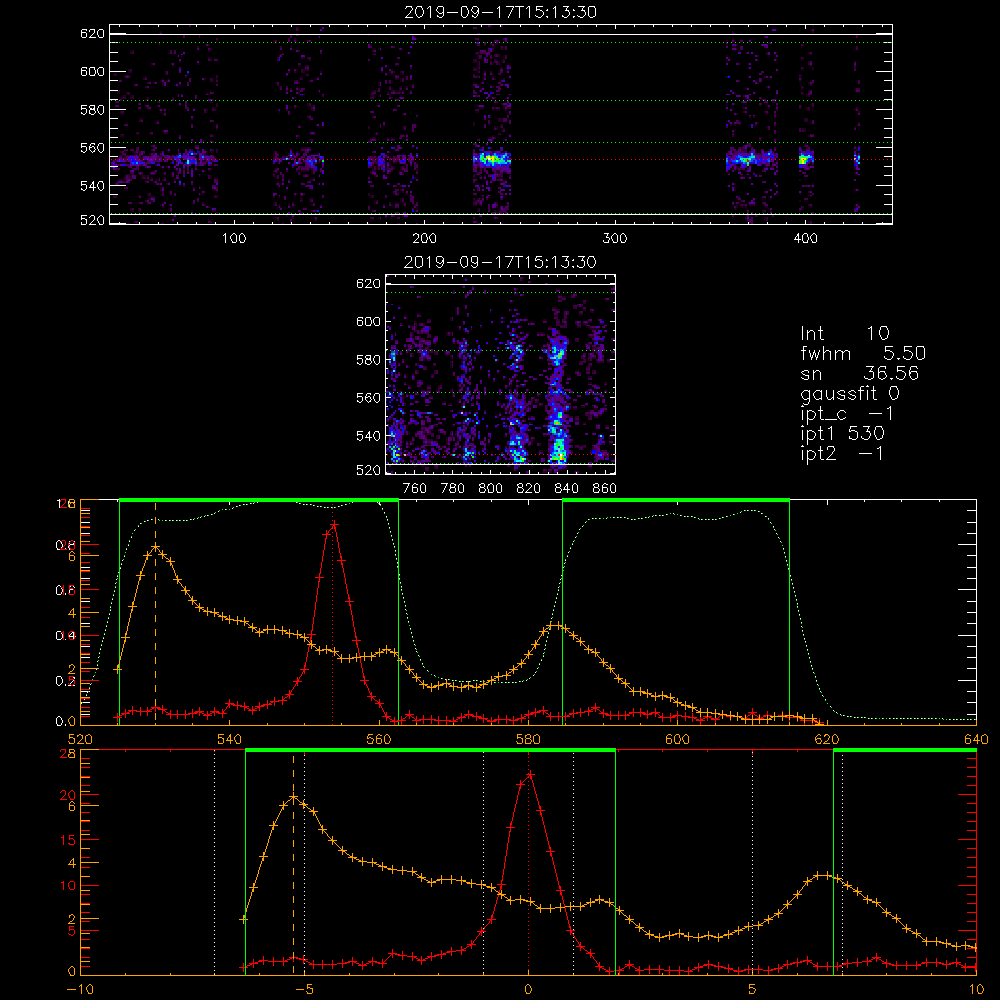Click the orange dashed vertical line in bottom plot
This screenshot has height=1000, width=1000.
[293, 864]
